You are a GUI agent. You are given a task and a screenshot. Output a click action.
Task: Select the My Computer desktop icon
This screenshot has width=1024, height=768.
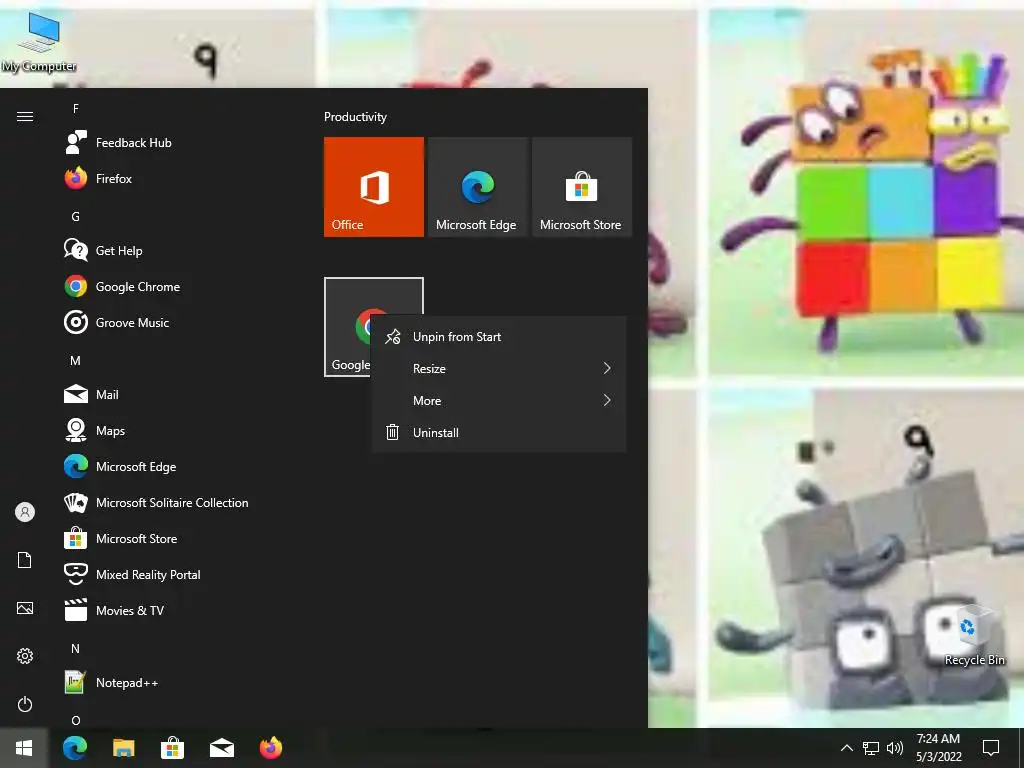39,42
